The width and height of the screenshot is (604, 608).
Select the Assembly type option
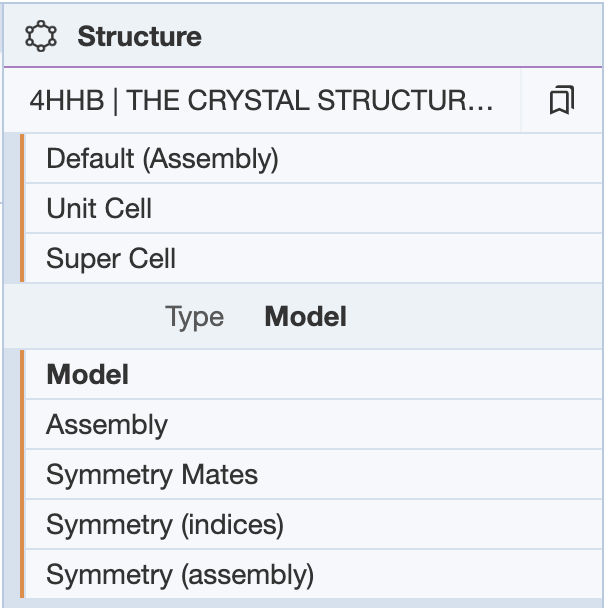tap(107, 424)
